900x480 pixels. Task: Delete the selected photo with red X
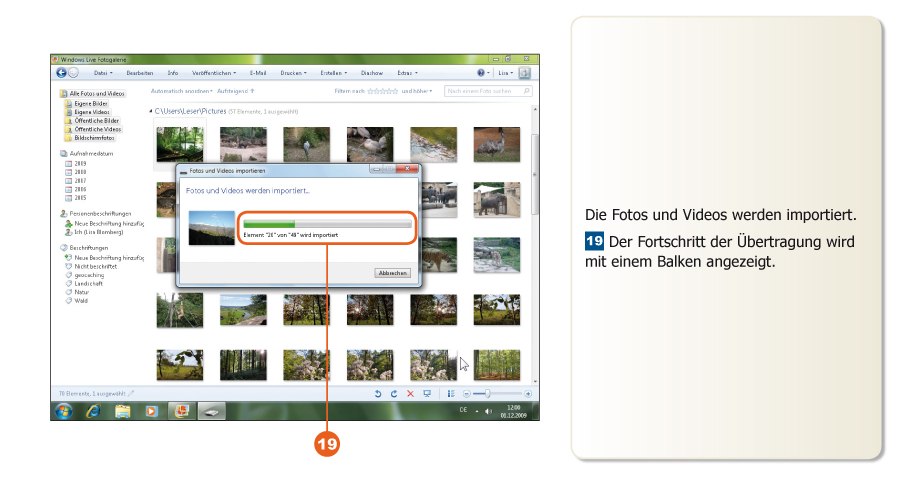410,394
